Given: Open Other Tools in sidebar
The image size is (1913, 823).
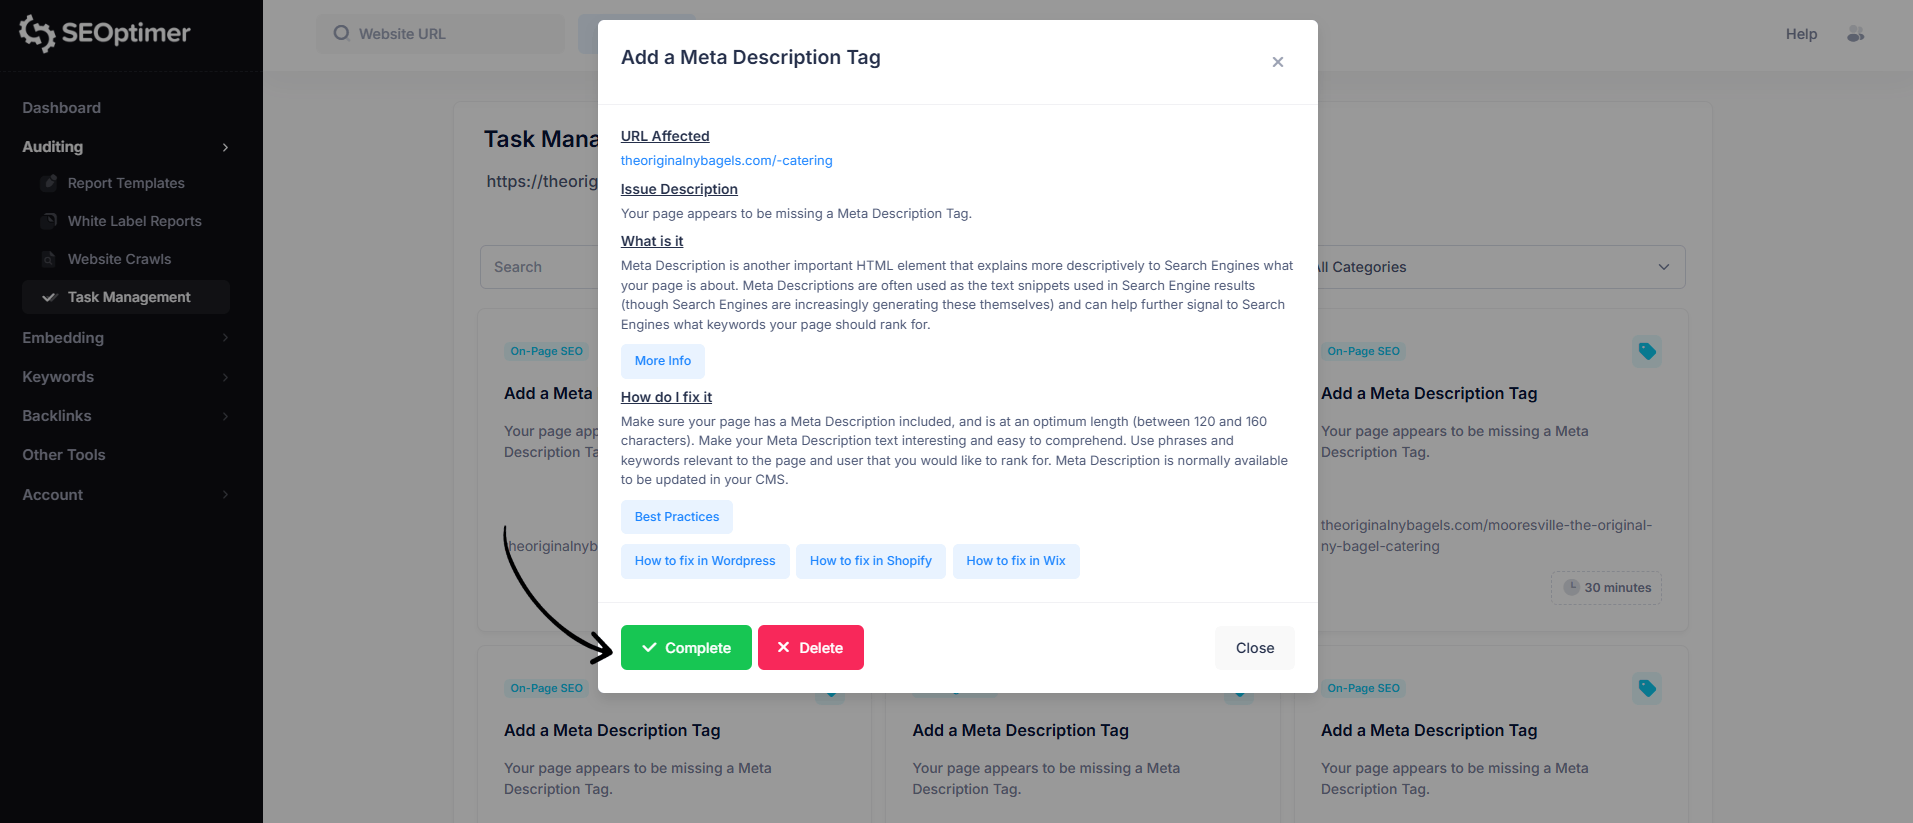Looking at the screenshot, I should [x=64, y=455].
